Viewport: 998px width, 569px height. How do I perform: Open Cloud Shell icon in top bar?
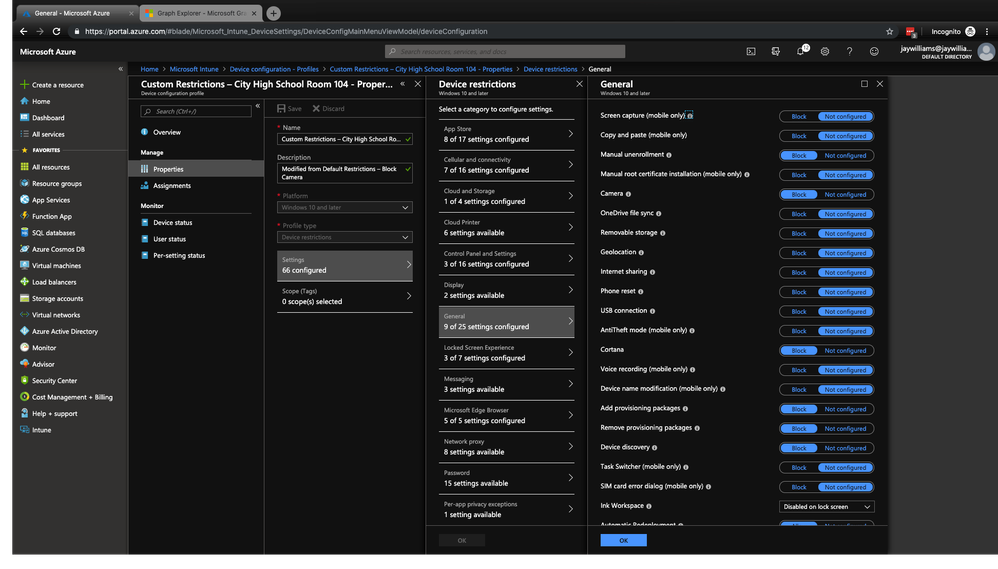click(x=751, y=52)
